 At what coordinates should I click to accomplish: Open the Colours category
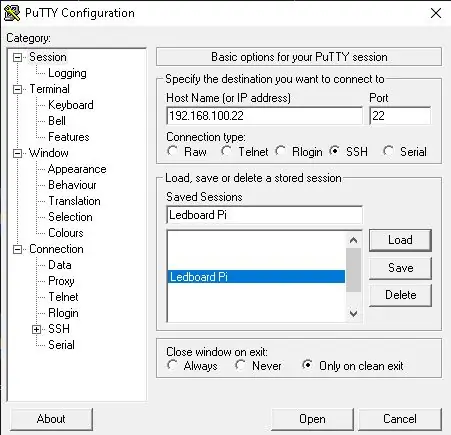[x=66, y=233]
